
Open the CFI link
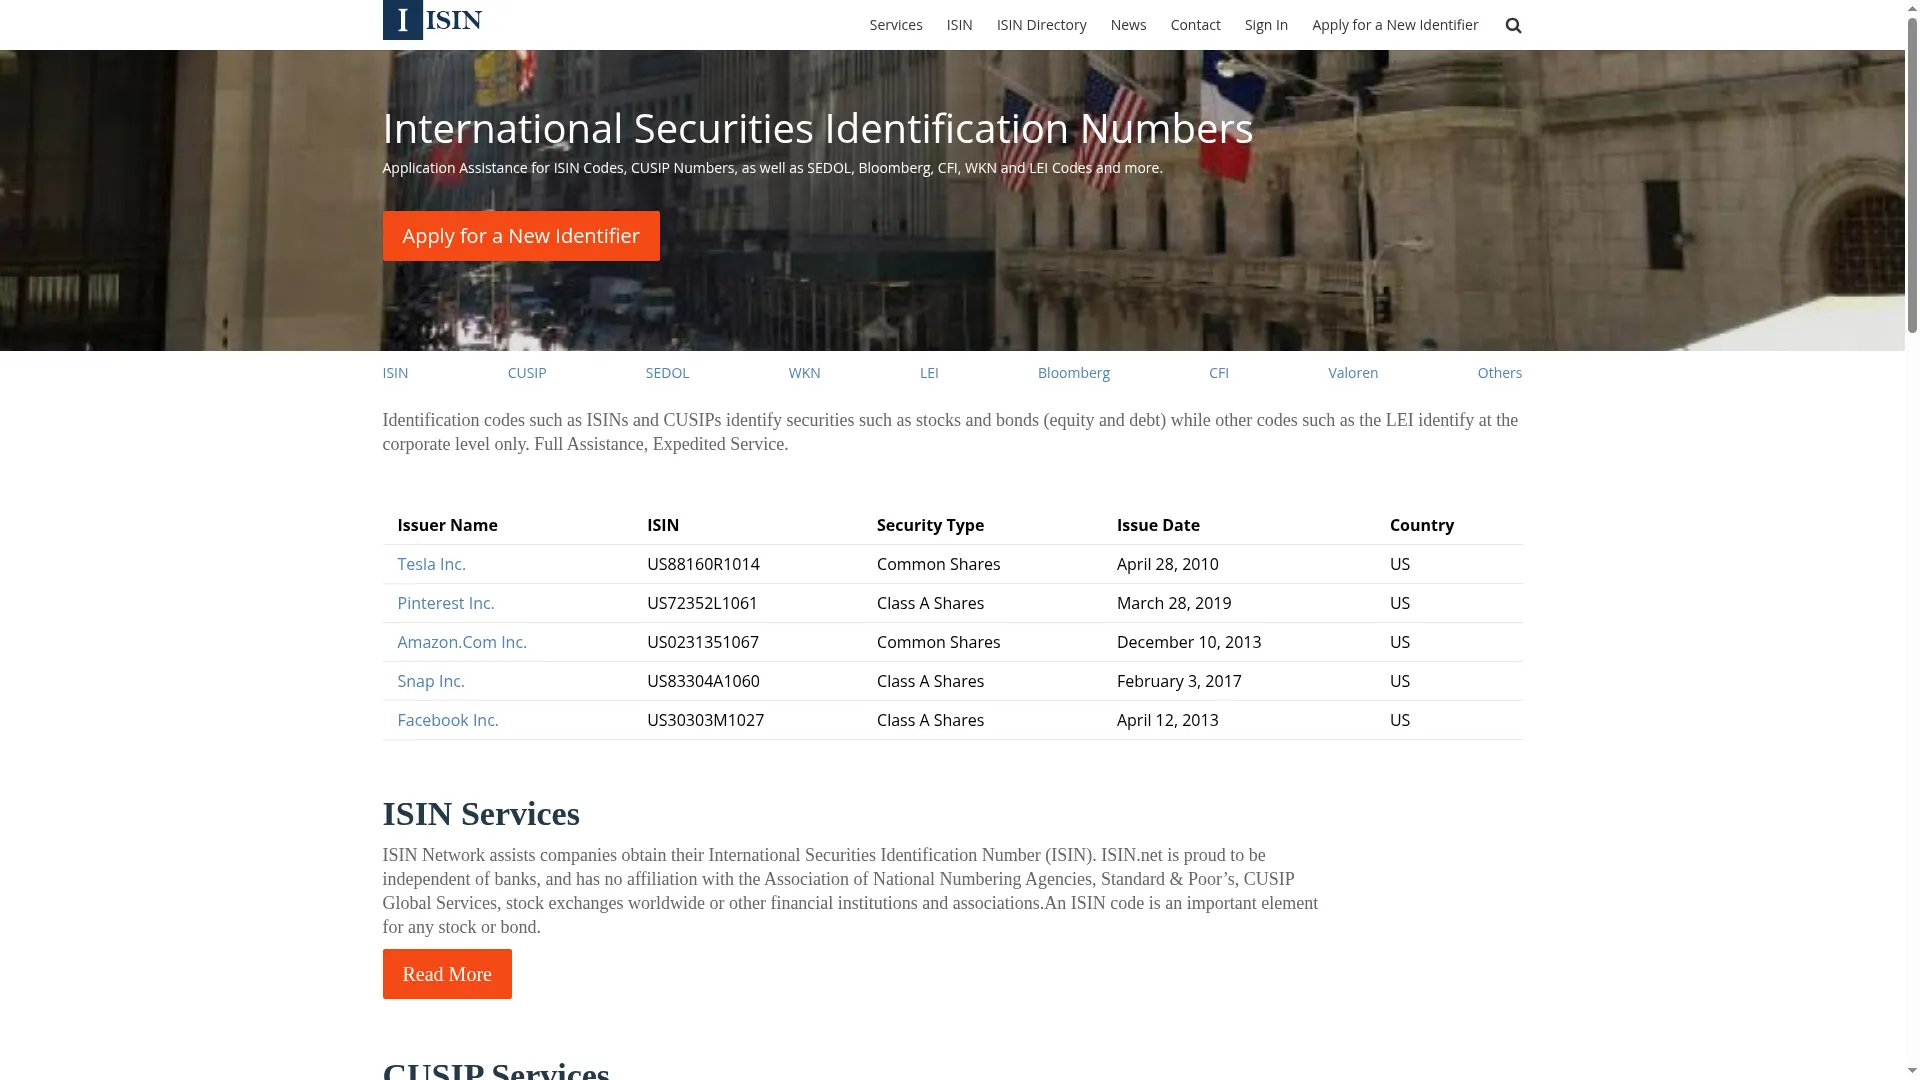pyautogui.click(x=1218, y=373)
